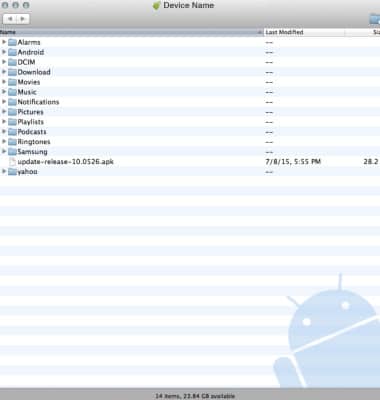Viewport: 380px width, 400px height.
Task: Click the Android icon in title bar
Action: 156,5
